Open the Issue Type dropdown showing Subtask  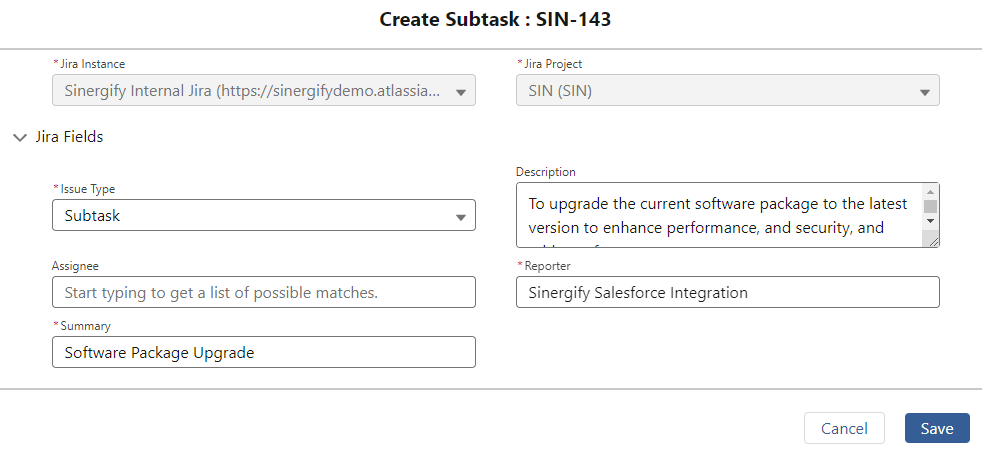[264, 215]
